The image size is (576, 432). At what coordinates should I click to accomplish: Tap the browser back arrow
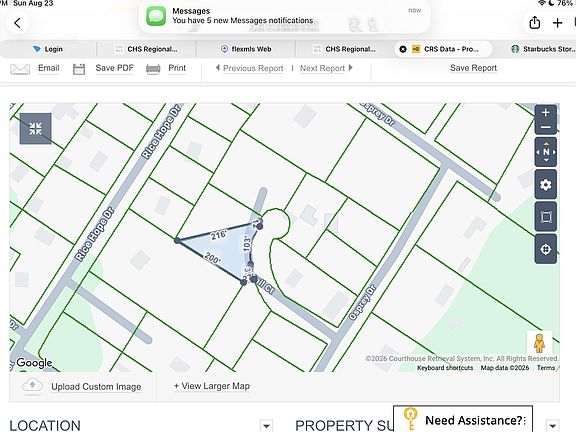[17, 23]
